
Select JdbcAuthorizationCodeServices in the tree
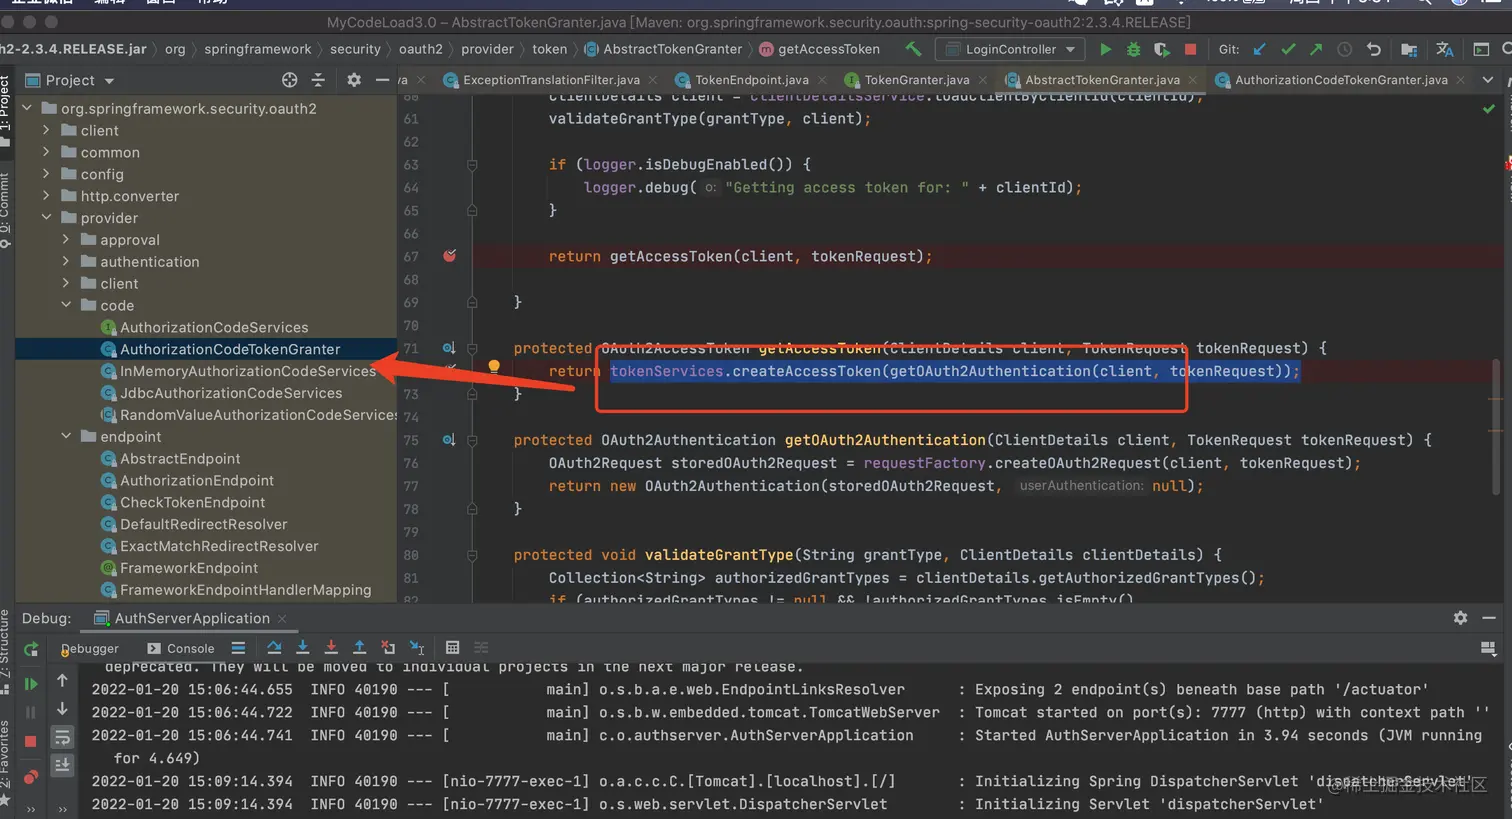point(221,393)
